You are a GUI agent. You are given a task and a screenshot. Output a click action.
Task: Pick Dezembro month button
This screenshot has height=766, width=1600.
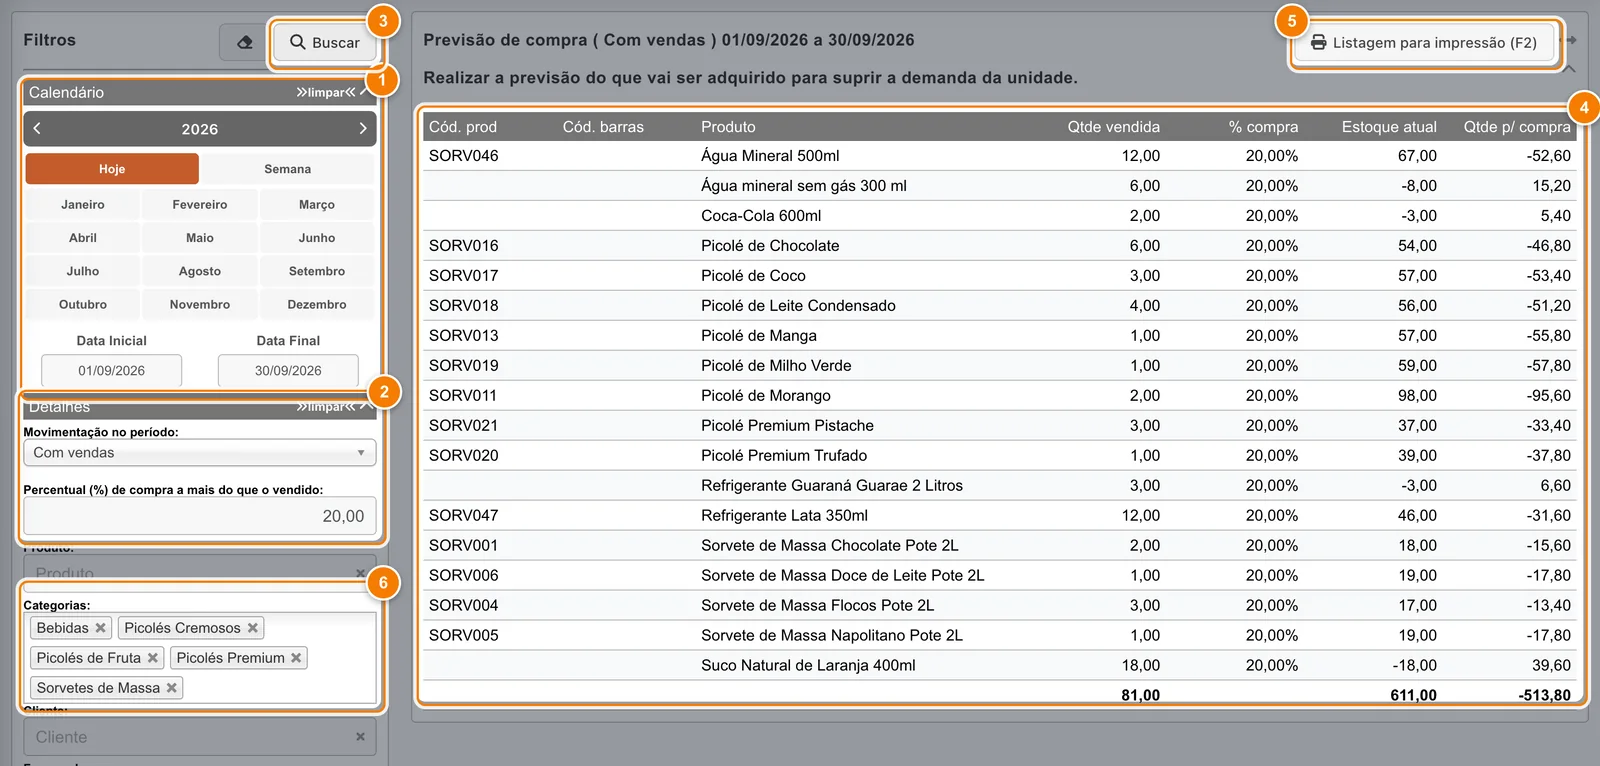coord(317,304)
